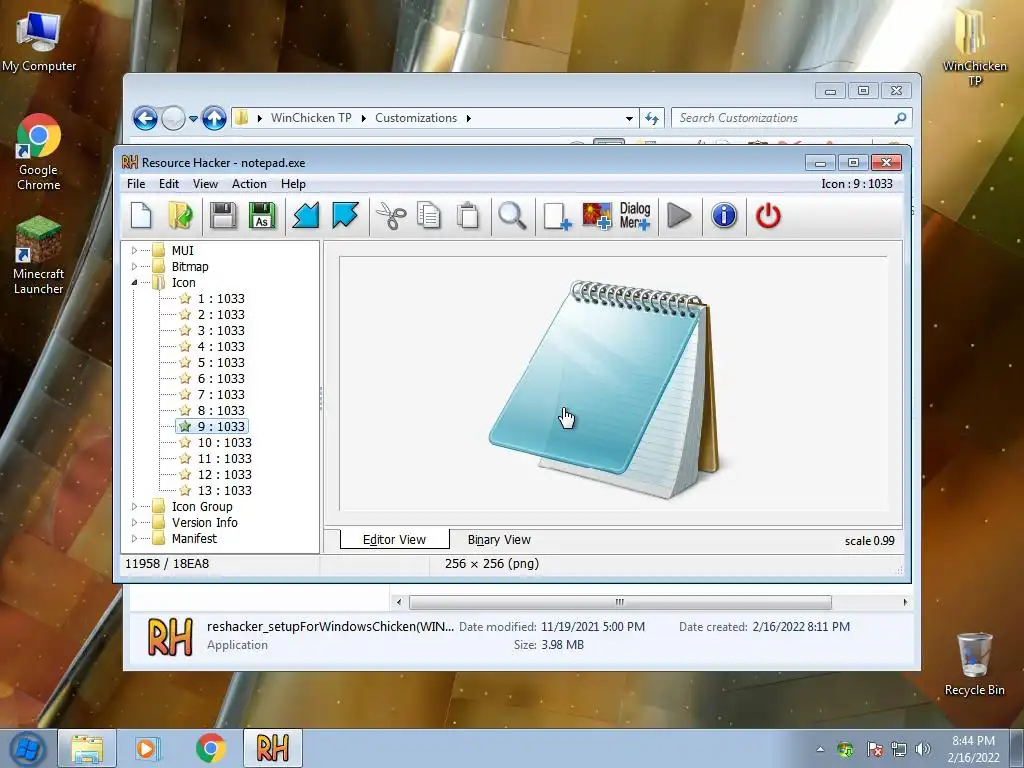Click the Explorer scrollbar left arrow
The image size is (1024, 768).
pyautogui.click(x=399, y=601)
